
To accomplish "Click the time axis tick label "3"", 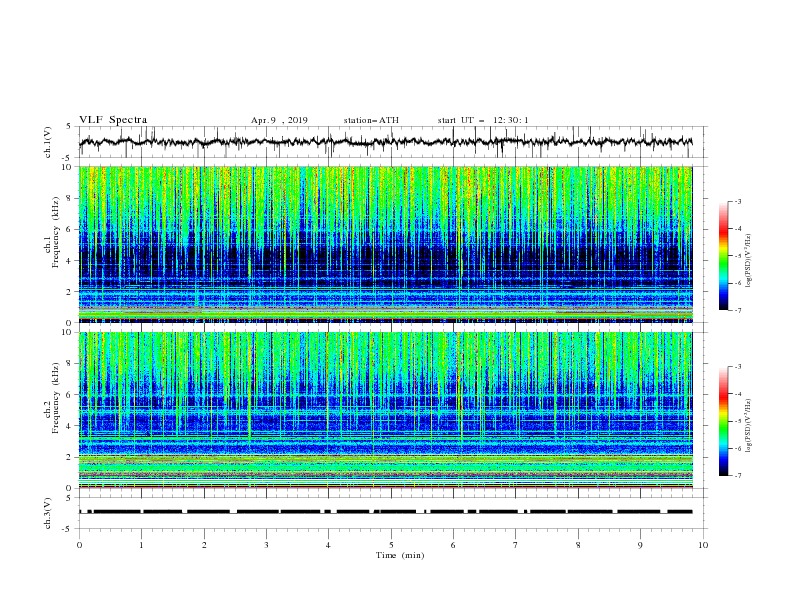I will (266, 545).
